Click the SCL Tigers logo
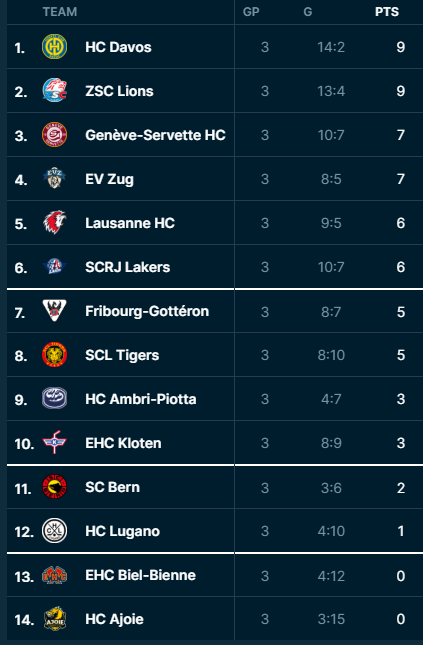 pyautogui.click(x=54, y=355)
